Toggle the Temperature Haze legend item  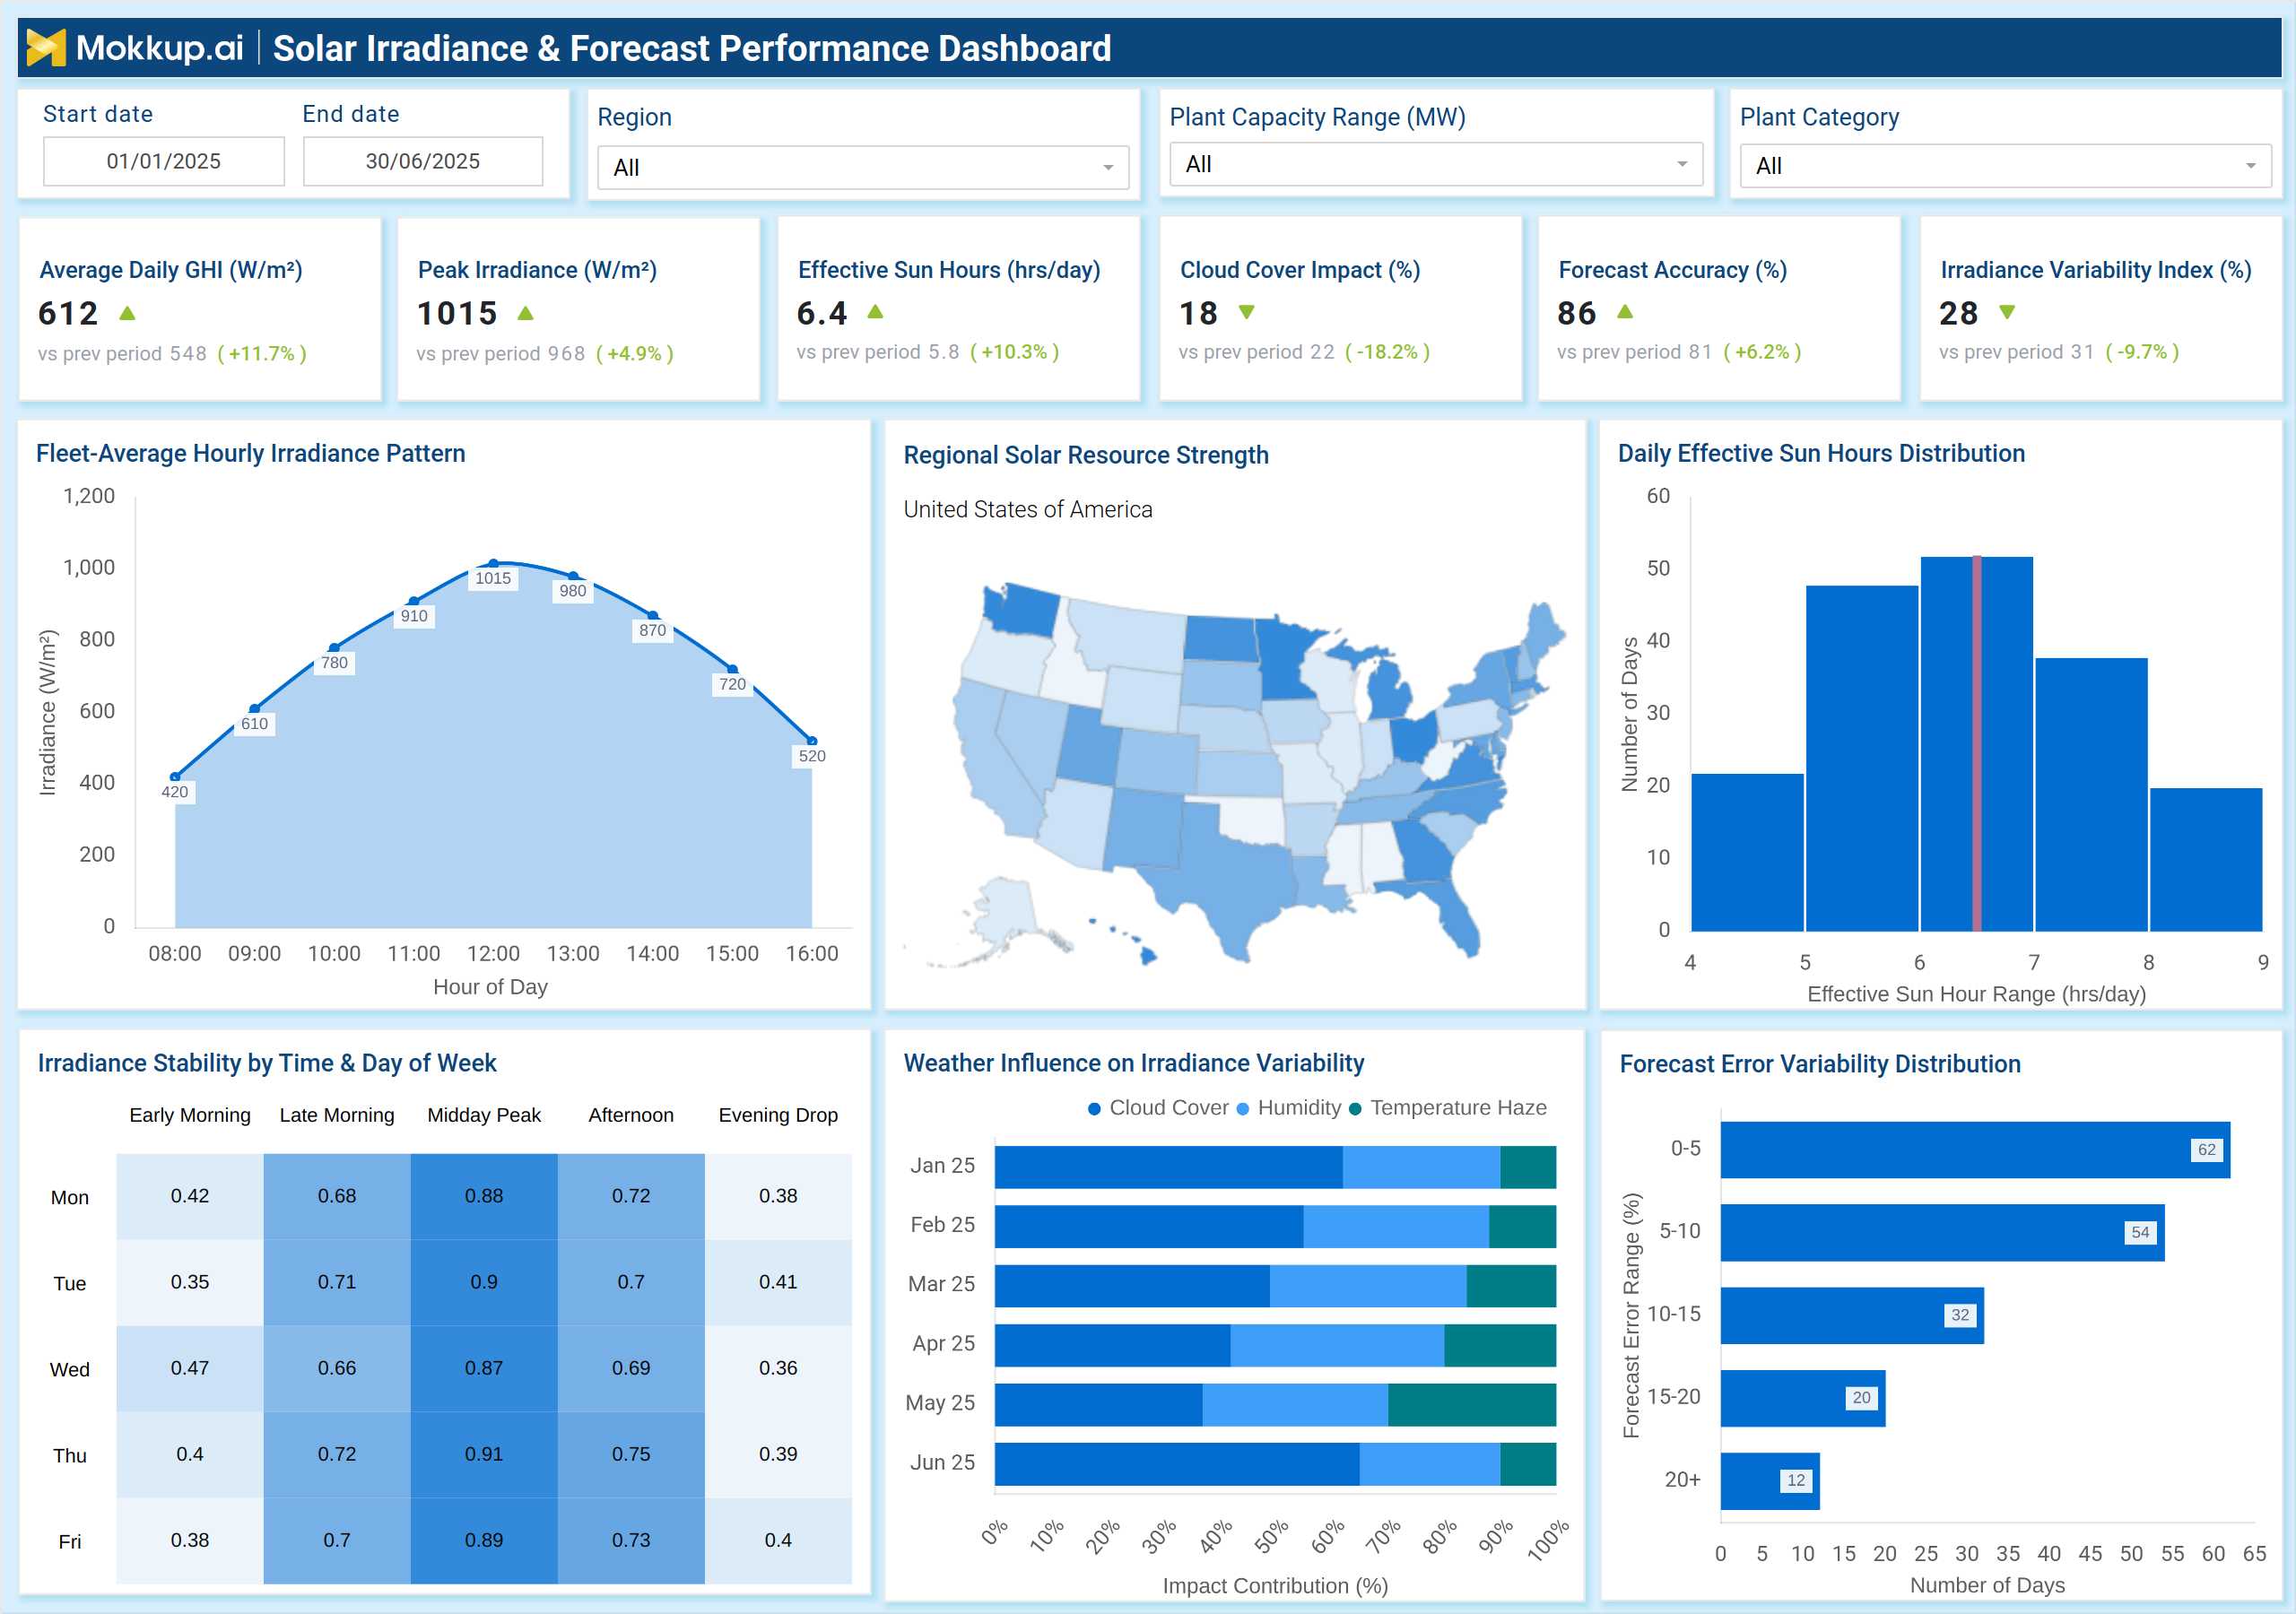[x=1448, y=1108]
